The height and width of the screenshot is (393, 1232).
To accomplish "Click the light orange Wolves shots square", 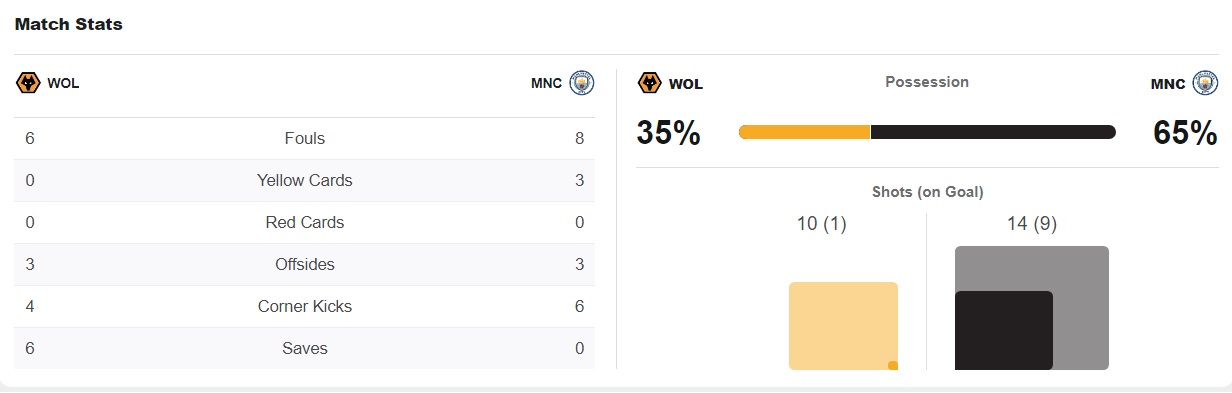I will (843, 326).
